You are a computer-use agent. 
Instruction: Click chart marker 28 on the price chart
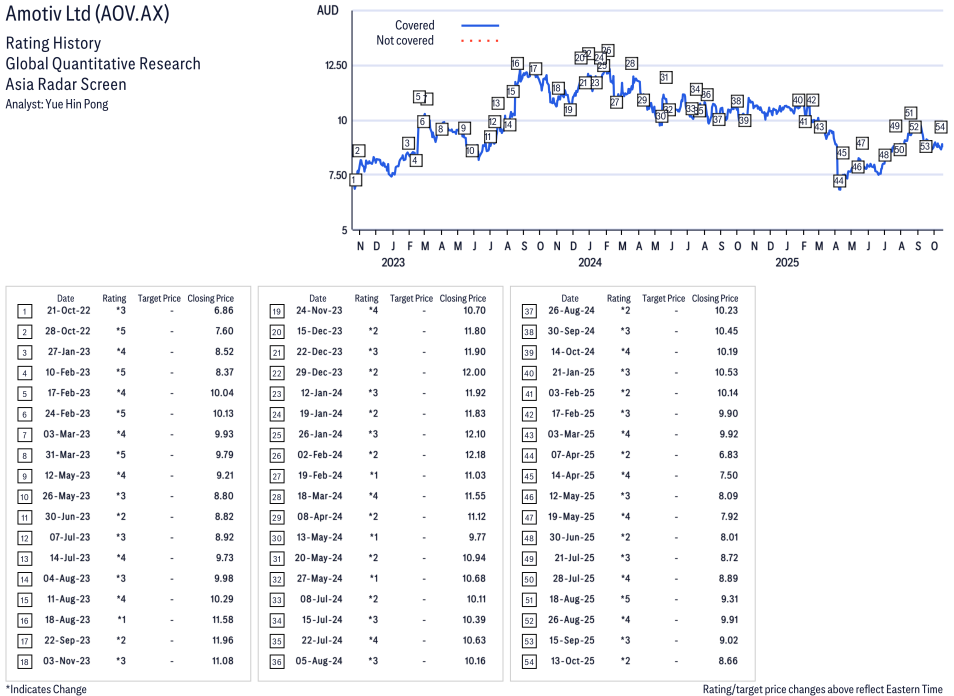(631, 64)
